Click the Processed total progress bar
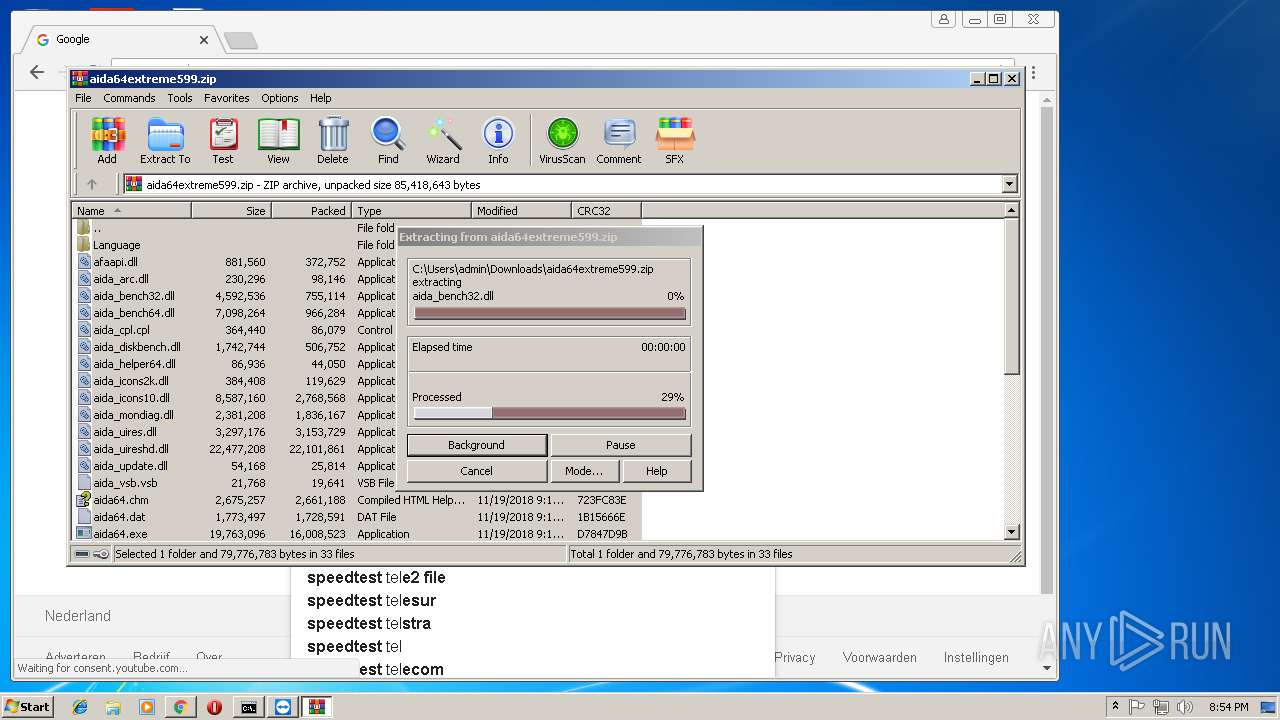 tap(550, 413)
